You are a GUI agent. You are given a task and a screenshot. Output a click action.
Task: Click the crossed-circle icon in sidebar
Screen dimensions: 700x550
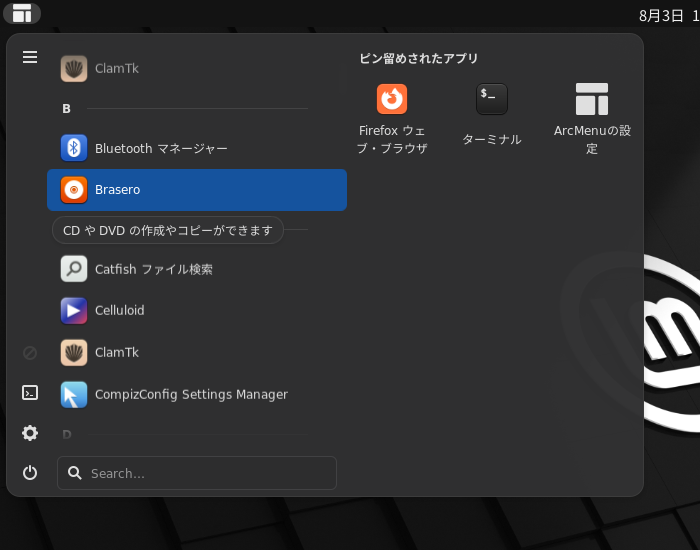point(30,353)
